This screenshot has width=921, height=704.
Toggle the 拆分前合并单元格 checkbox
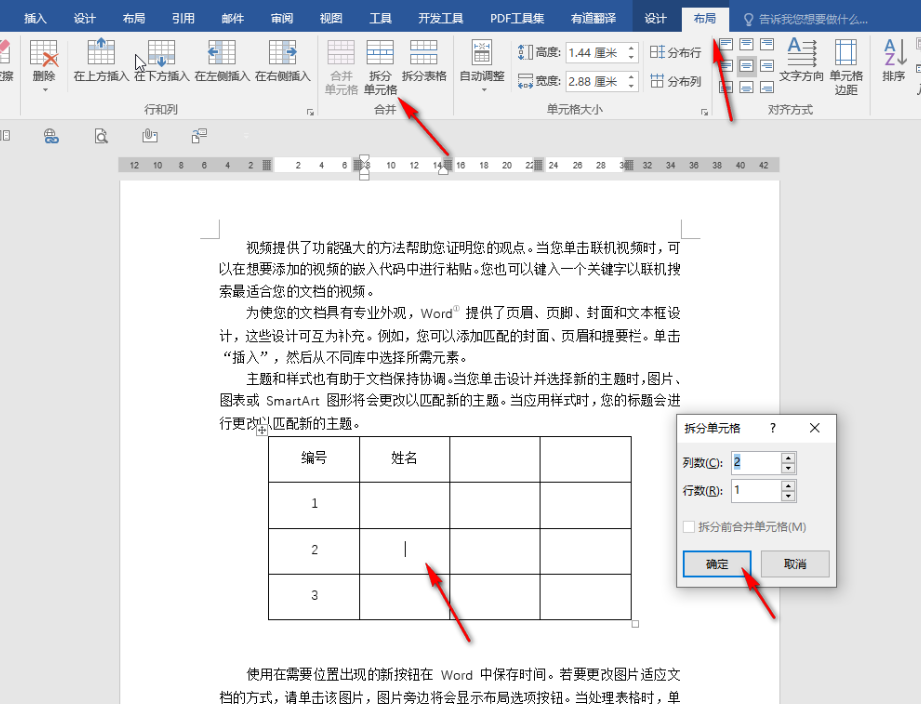[688, 527]
